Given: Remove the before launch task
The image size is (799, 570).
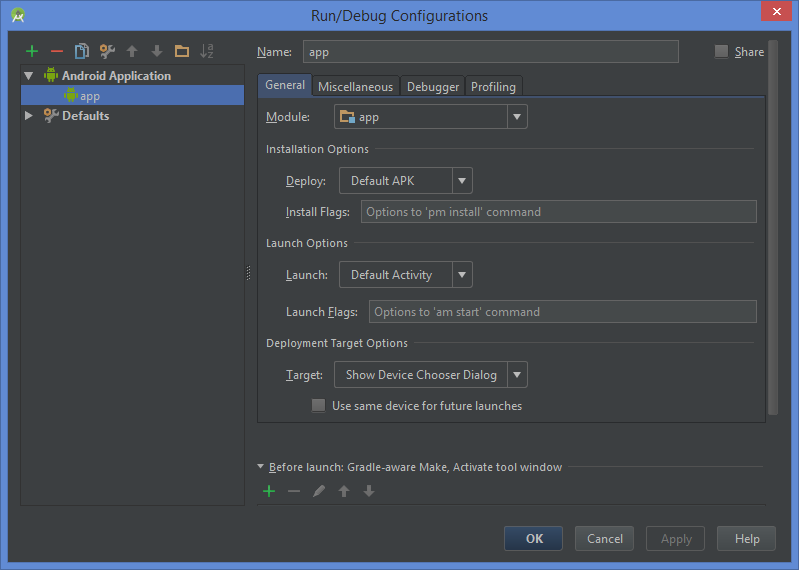Looking at the screenshot, I should 294,491.
